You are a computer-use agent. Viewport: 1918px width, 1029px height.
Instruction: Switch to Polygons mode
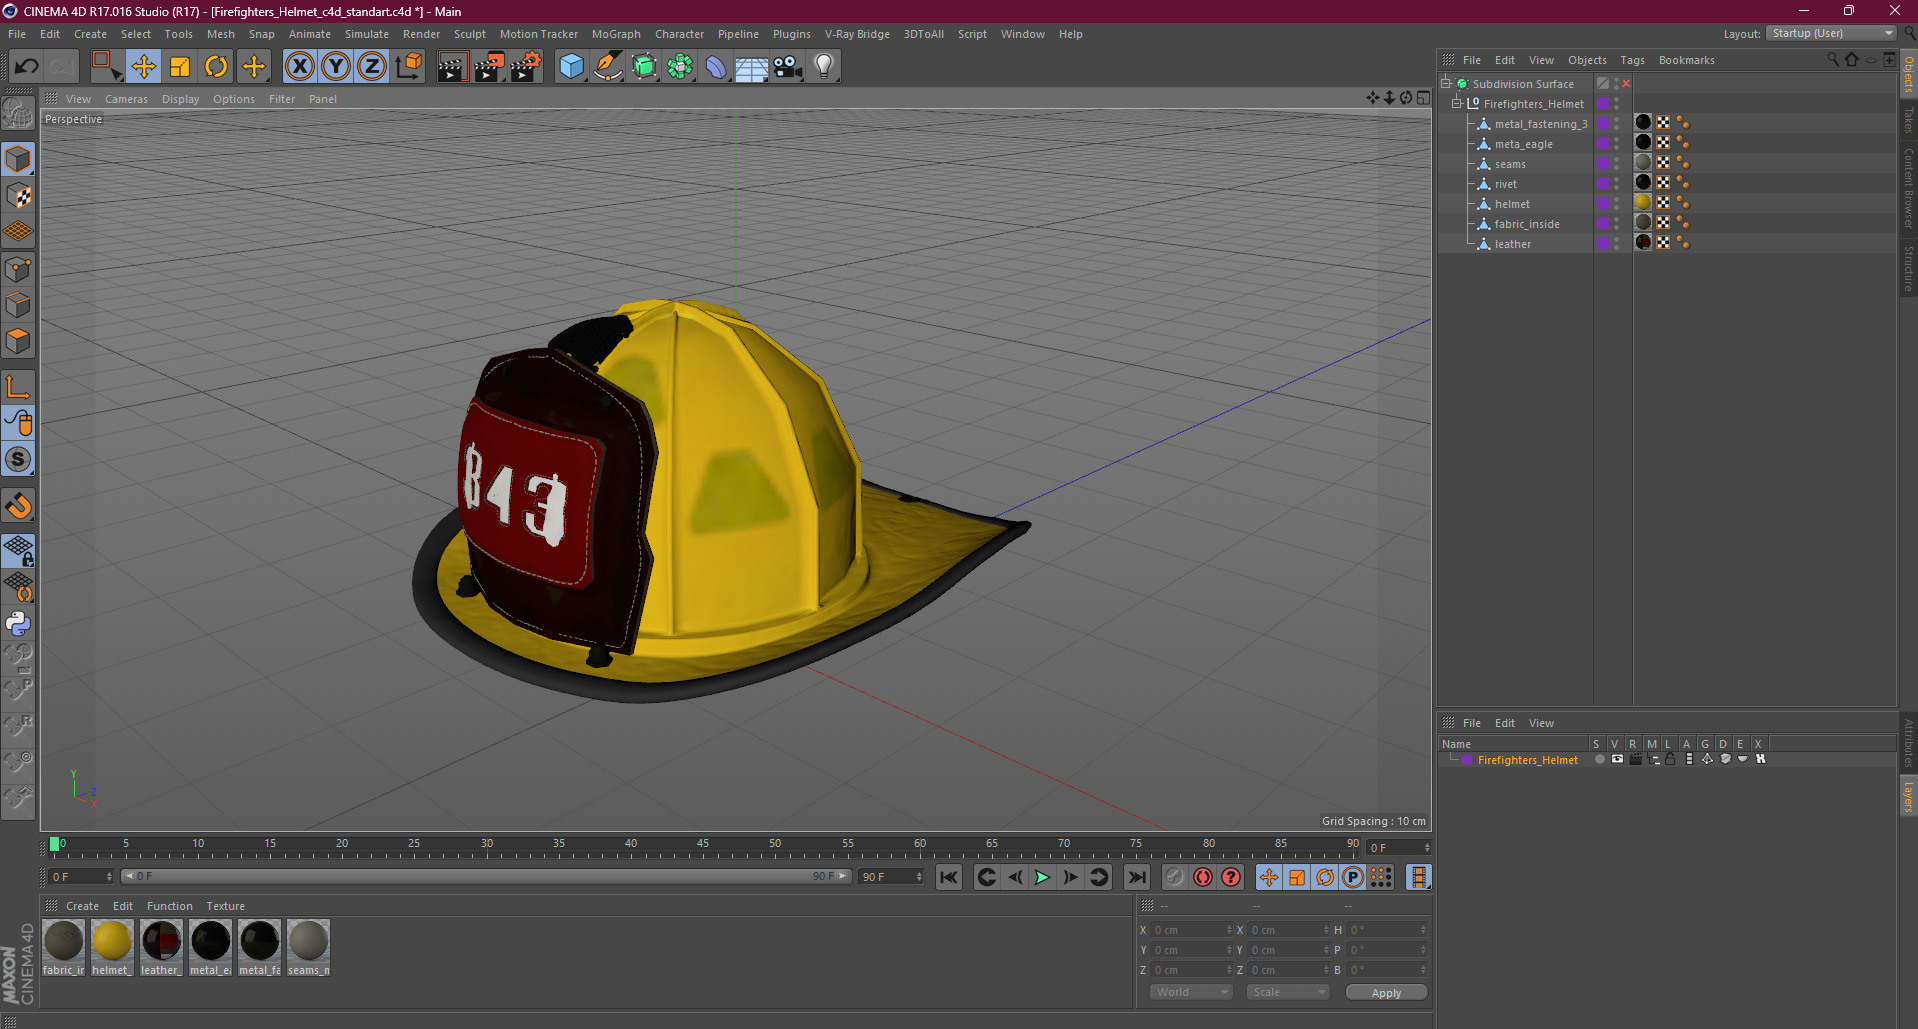click(18, 341)
